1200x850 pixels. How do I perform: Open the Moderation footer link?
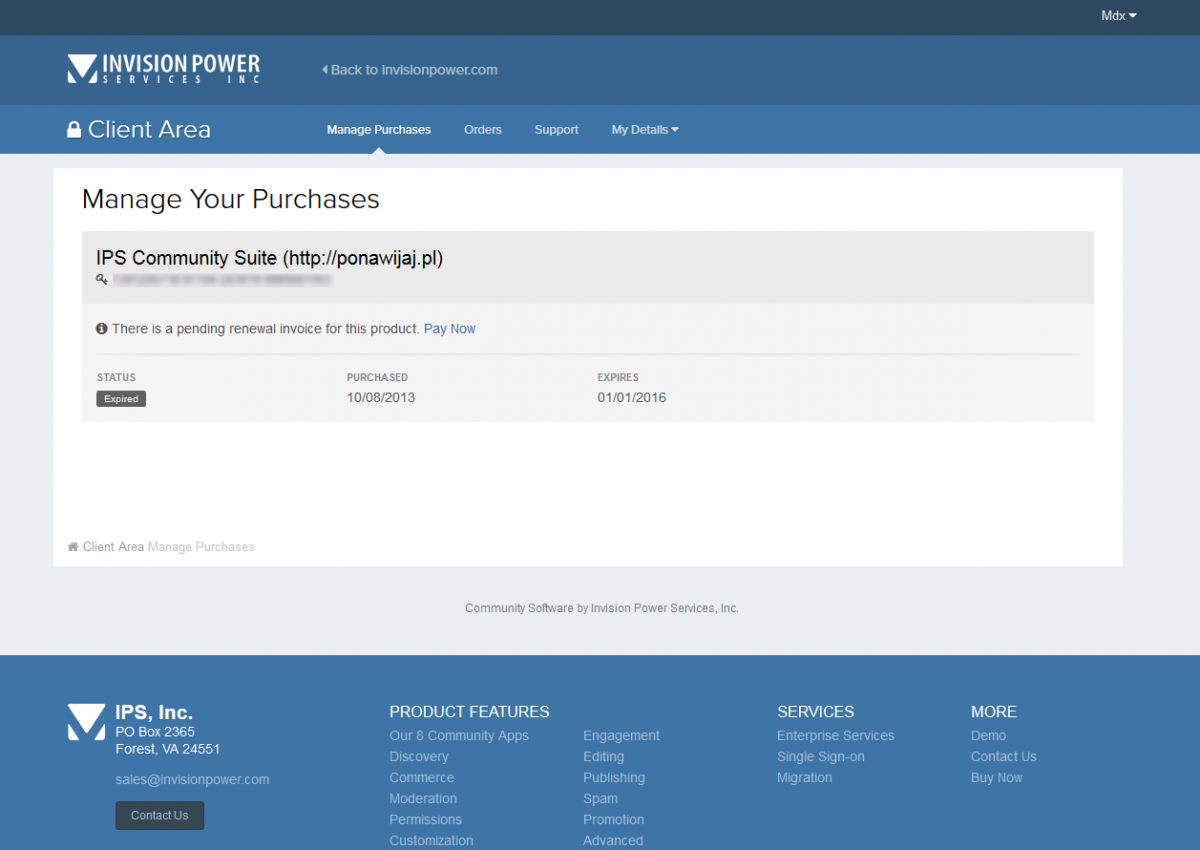tap(423, 799)
